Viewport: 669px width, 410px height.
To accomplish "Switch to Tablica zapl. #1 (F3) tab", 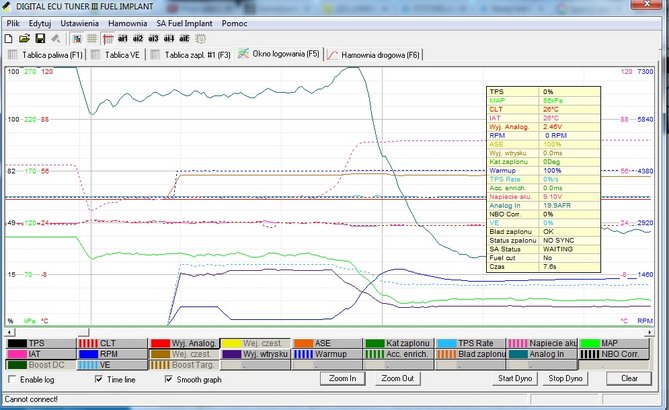I will coord(191,55).
